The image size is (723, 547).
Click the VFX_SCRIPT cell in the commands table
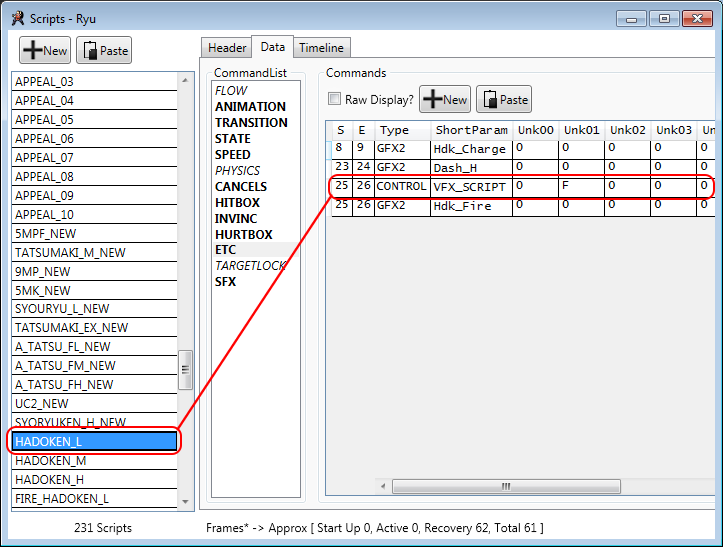(x=470, y=187)
